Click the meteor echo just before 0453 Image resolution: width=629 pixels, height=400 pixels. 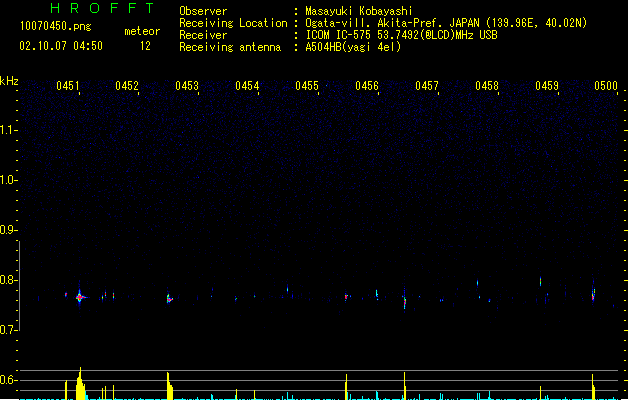[x=169, y=299]
